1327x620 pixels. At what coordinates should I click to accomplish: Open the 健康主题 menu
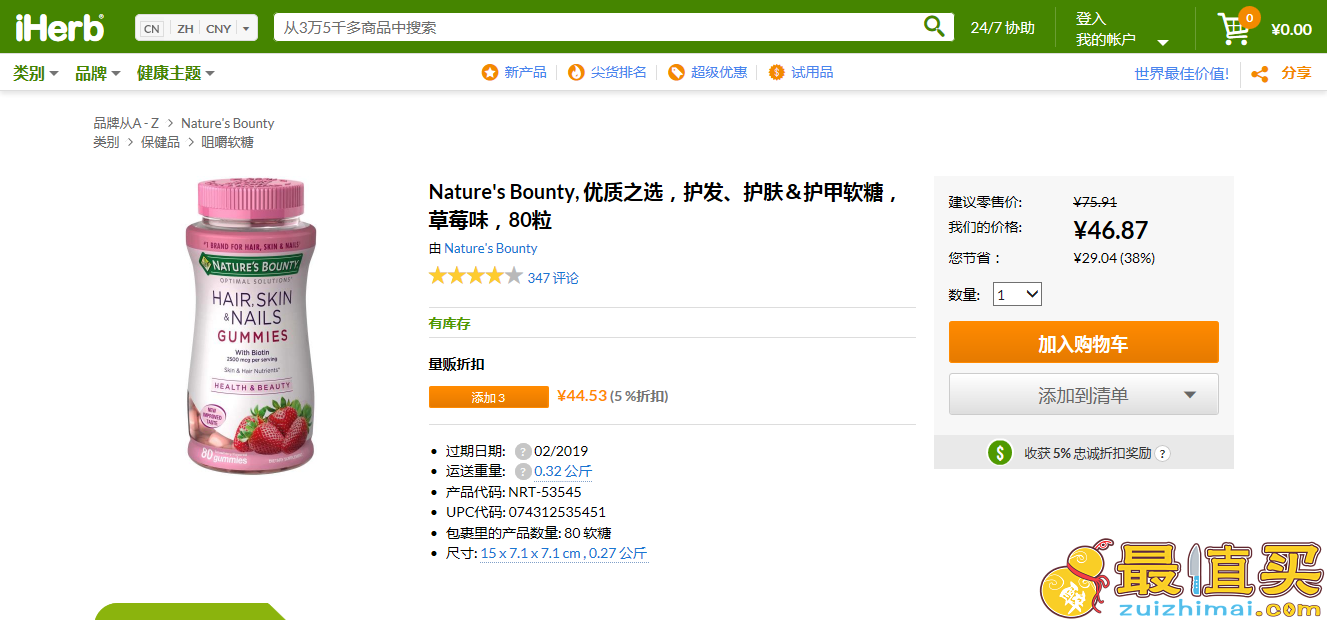176,73
